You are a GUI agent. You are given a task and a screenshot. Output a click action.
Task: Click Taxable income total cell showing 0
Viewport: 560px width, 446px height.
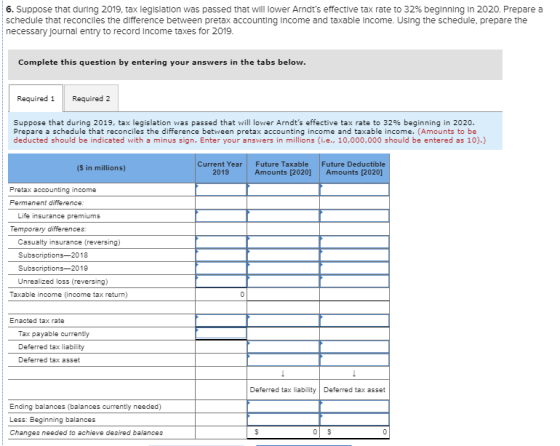221,294
